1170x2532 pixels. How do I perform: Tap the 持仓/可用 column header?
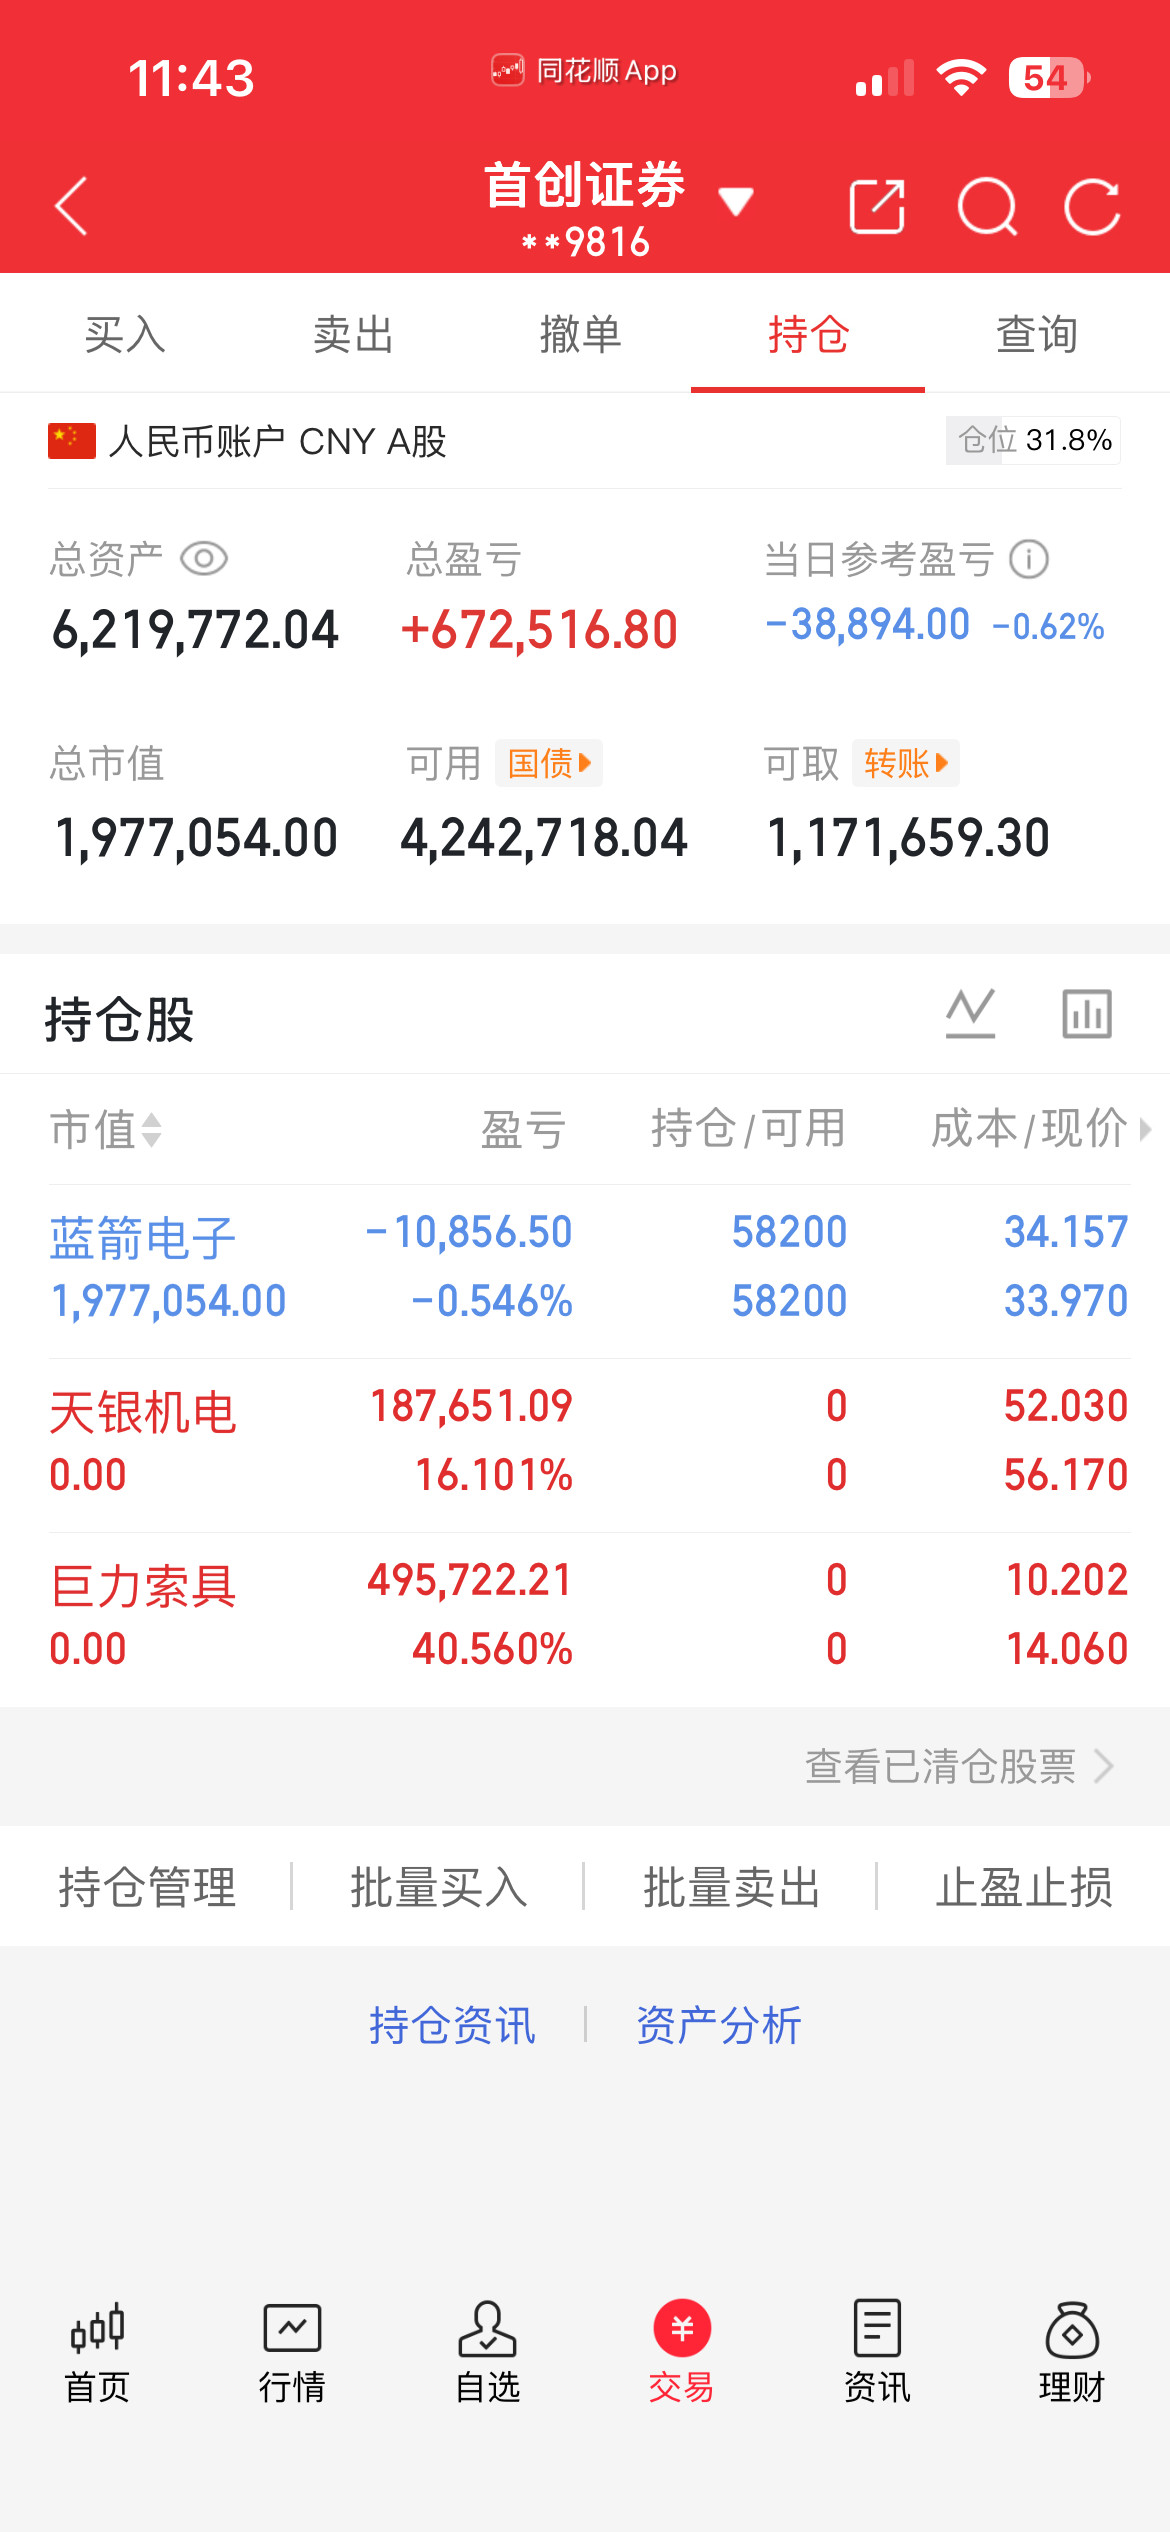click(749, 1129)
